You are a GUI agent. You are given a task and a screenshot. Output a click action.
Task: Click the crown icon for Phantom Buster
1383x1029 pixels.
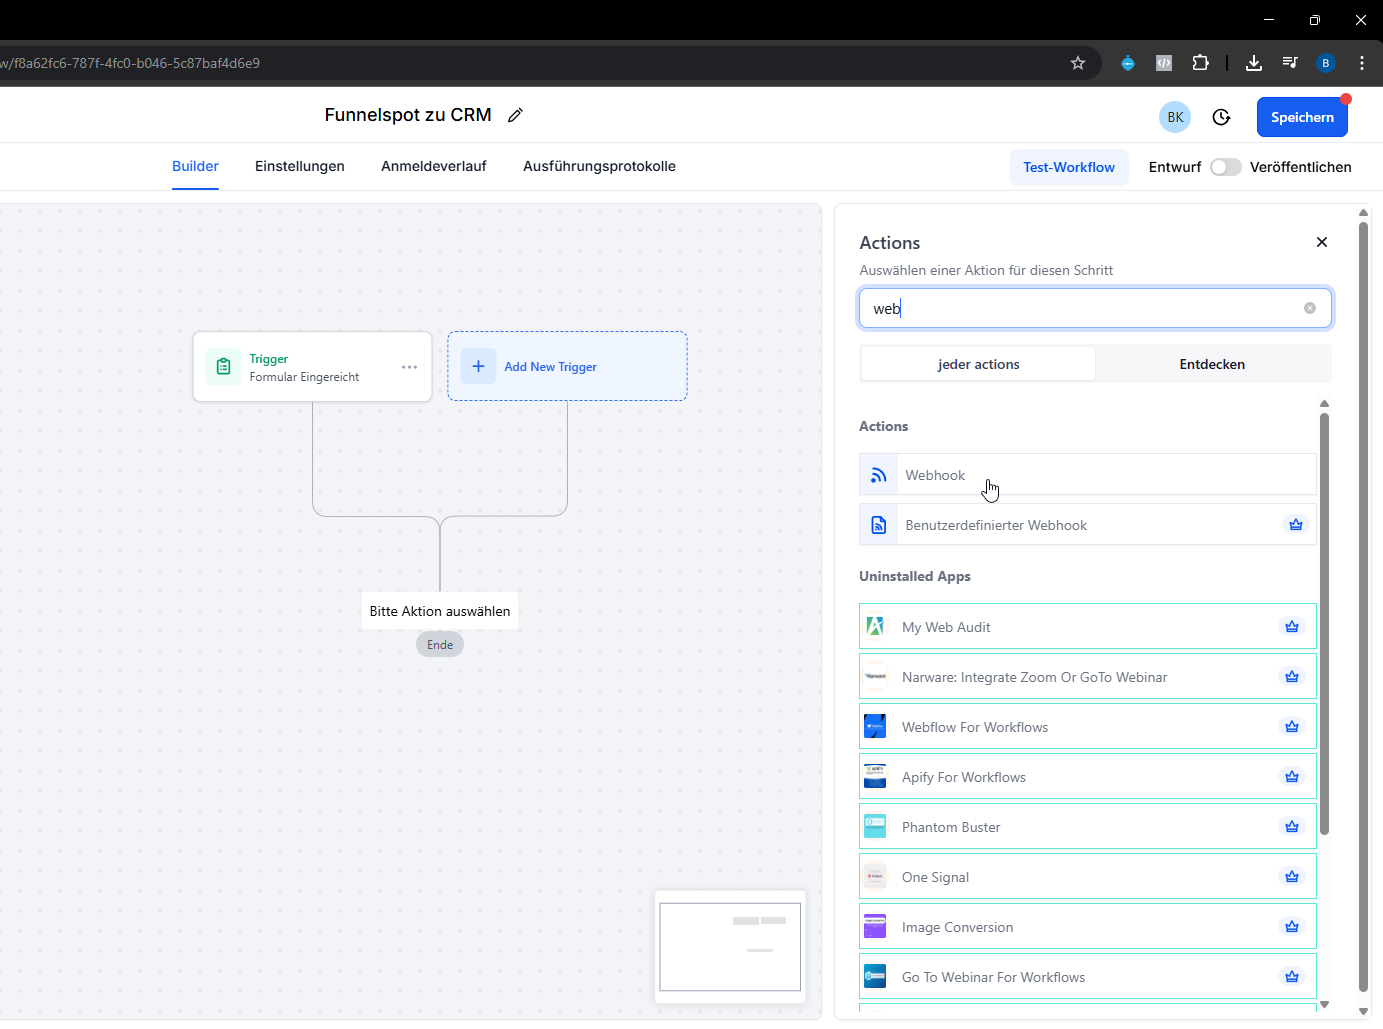(x=1292, y=827)
